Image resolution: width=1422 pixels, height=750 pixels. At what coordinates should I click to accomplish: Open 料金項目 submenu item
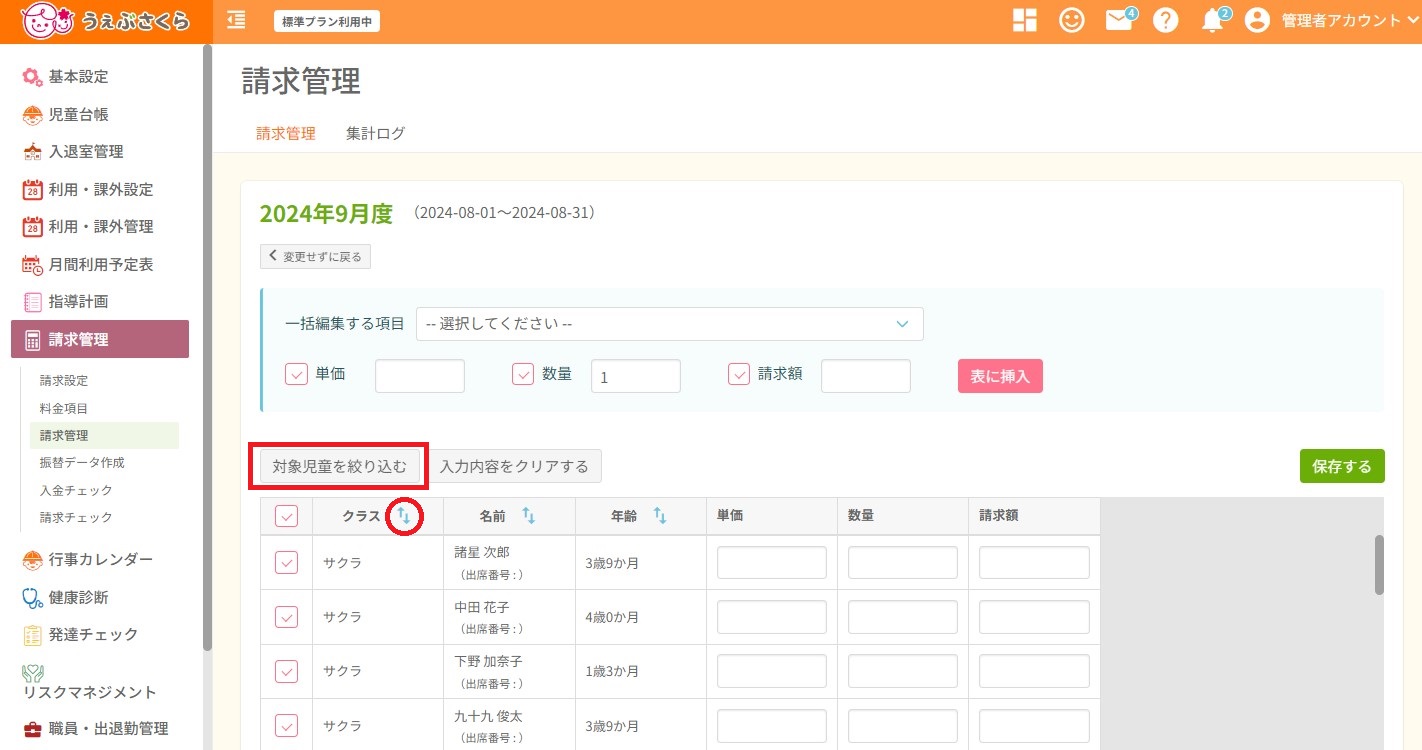(64, 408)
